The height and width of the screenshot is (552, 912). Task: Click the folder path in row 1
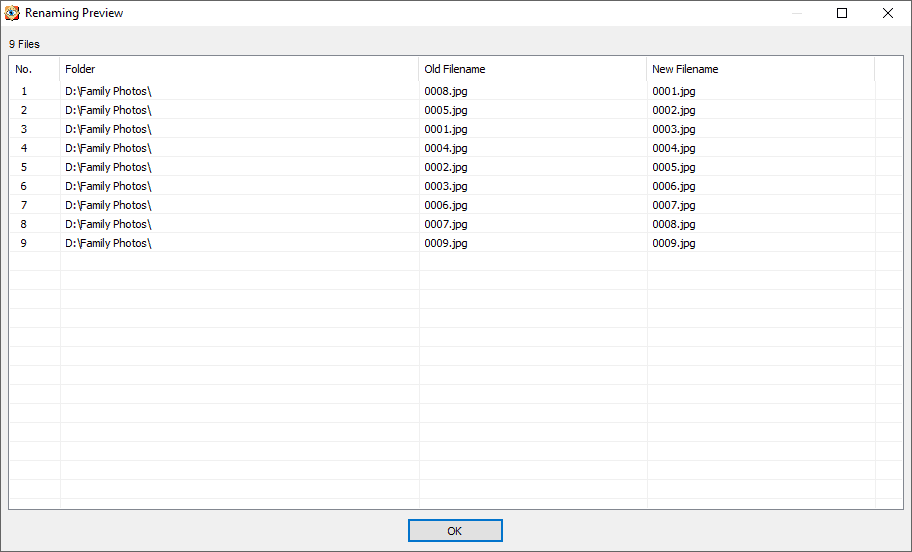108,91
